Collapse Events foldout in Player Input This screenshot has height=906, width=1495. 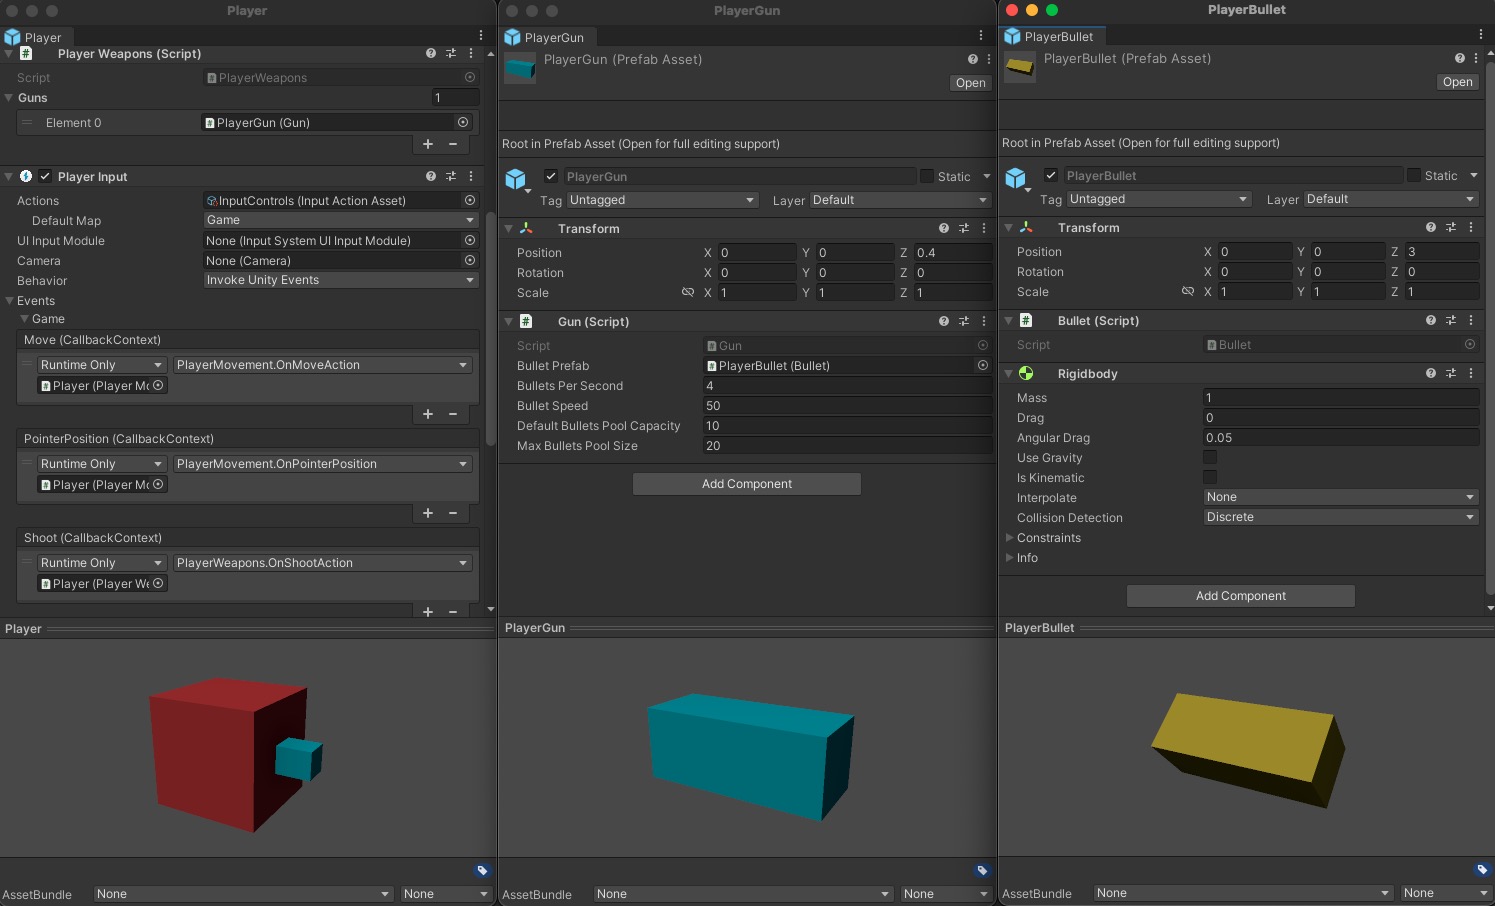[10, 300]
